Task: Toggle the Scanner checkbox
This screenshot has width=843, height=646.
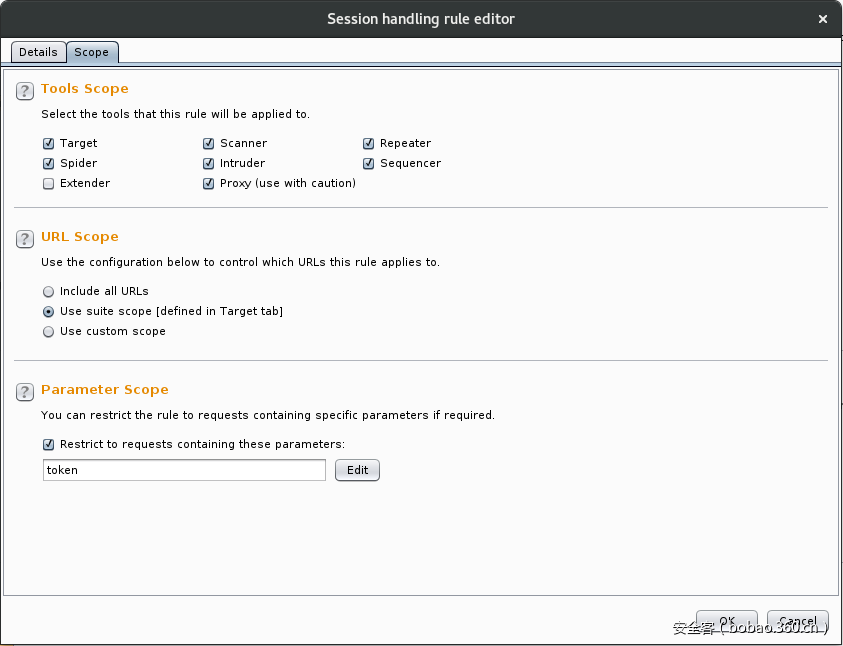Action: pos(209,144)
